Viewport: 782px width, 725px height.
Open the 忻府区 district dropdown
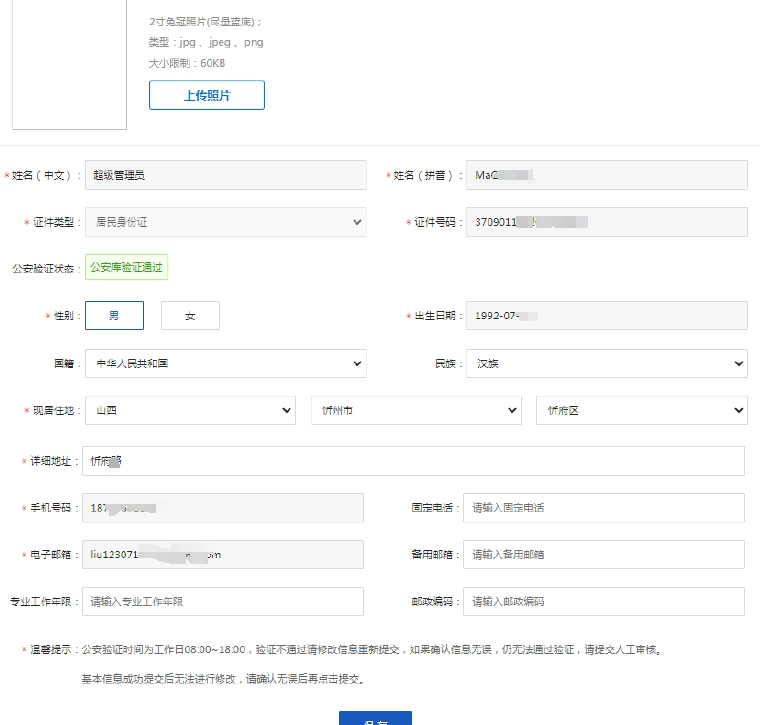[x=641, y=410]
